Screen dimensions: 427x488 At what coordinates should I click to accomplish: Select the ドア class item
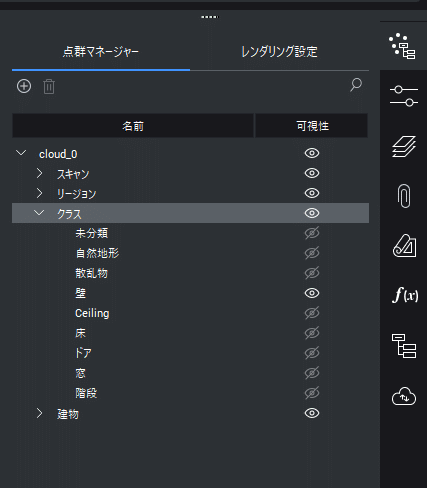(x=83, y=353)
